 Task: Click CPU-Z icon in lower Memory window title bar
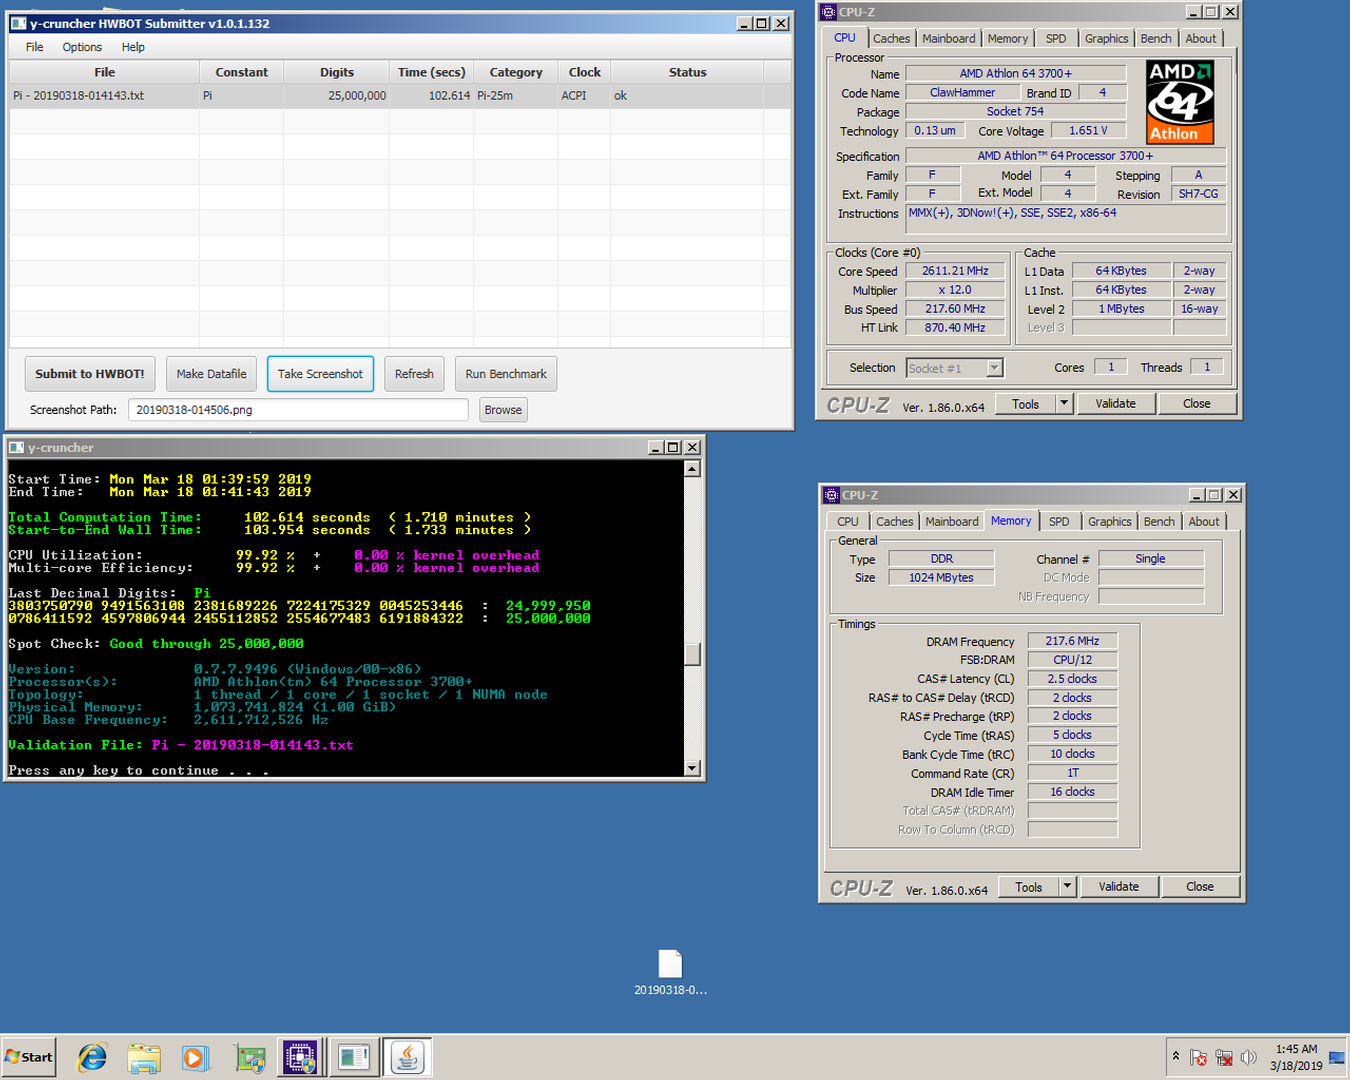coord(831,495)
